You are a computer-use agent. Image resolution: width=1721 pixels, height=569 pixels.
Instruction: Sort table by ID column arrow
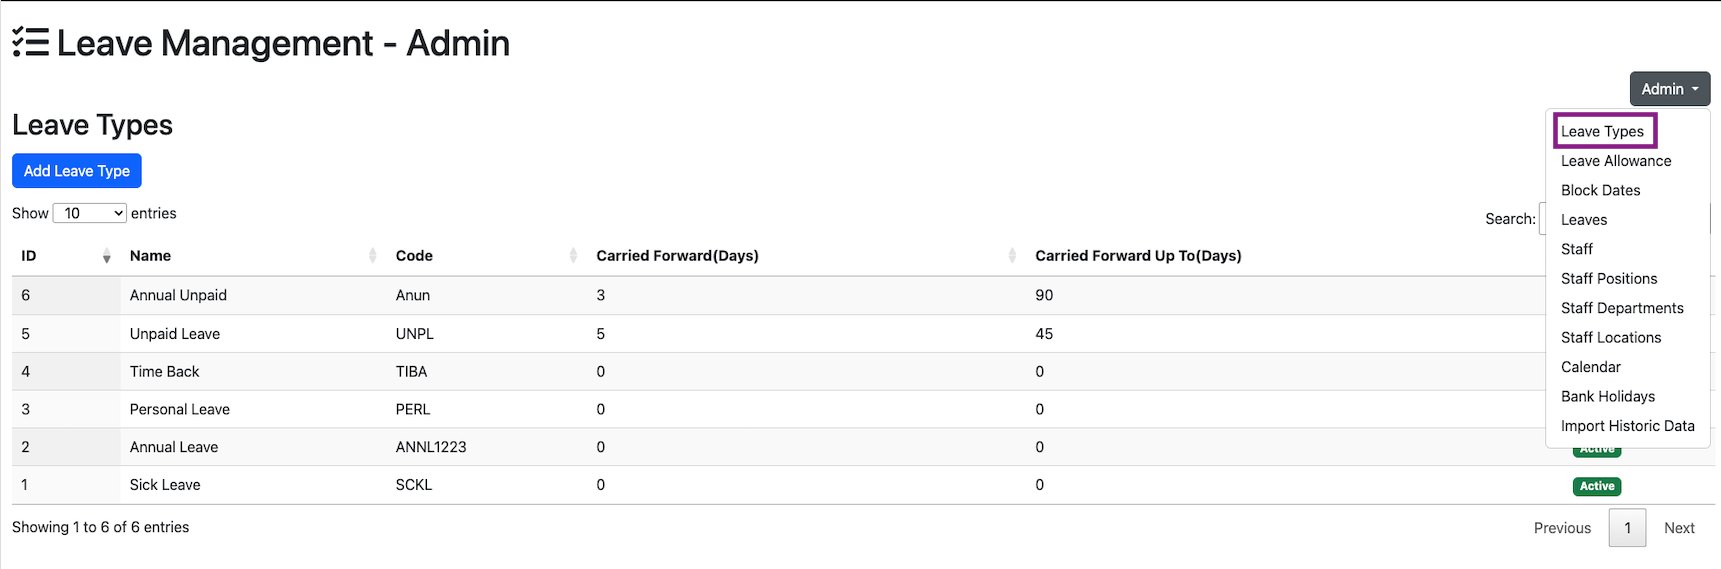(106, 257)
